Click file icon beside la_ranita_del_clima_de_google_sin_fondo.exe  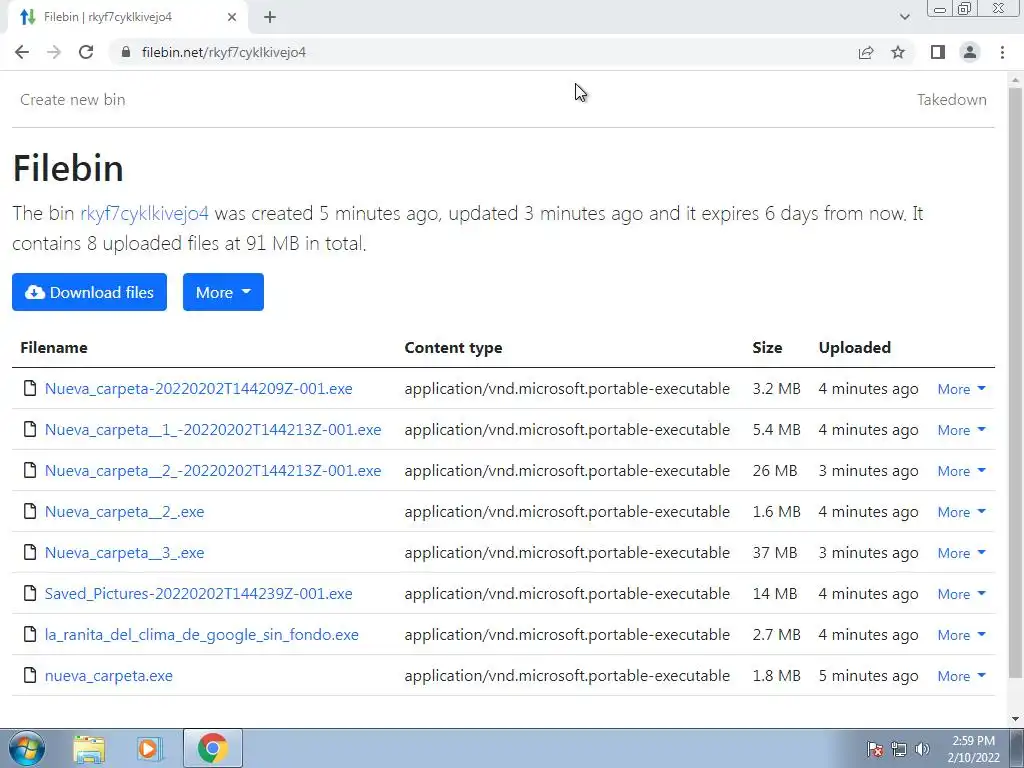pyautogui.click(x=30, y=634)
